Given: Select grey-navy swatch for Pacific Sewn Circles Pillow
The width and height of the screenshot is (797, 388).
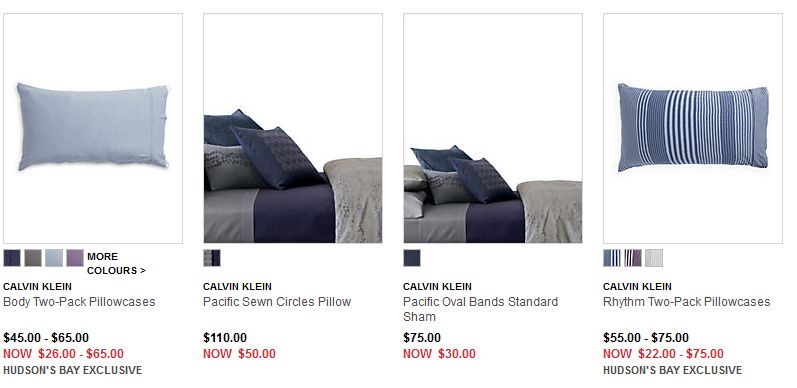Looking at the screenshot, I should 212,258.
